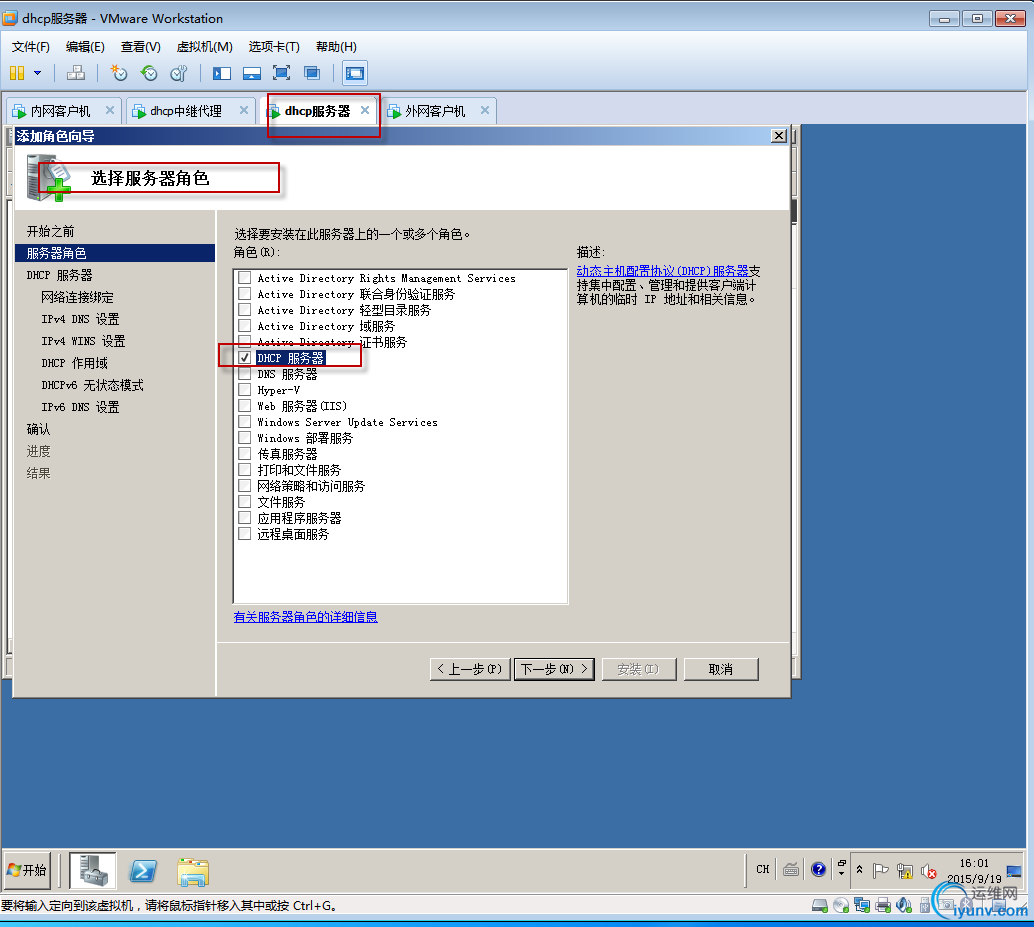The width and height of the screenshot is (1034, 927).
Task: Close the 添加角色向导 dialog
Action: (x=779, y=136)
